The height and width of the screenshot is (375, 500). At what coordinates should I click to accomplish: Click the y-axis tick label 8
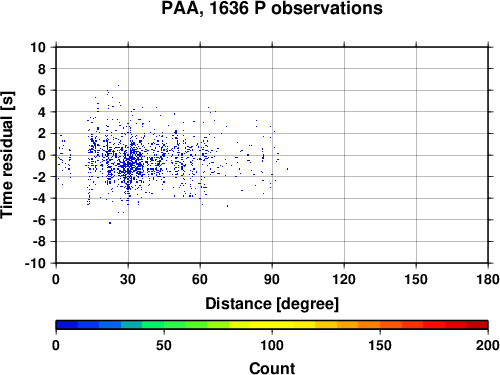click(x=42, y=69)
